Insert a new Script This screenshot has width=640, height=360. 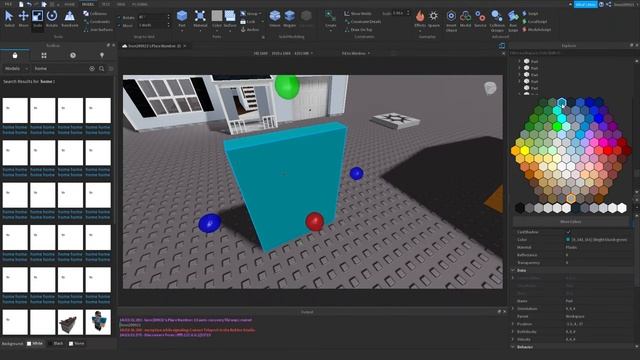pyautogui.click(x=531, y=13)
